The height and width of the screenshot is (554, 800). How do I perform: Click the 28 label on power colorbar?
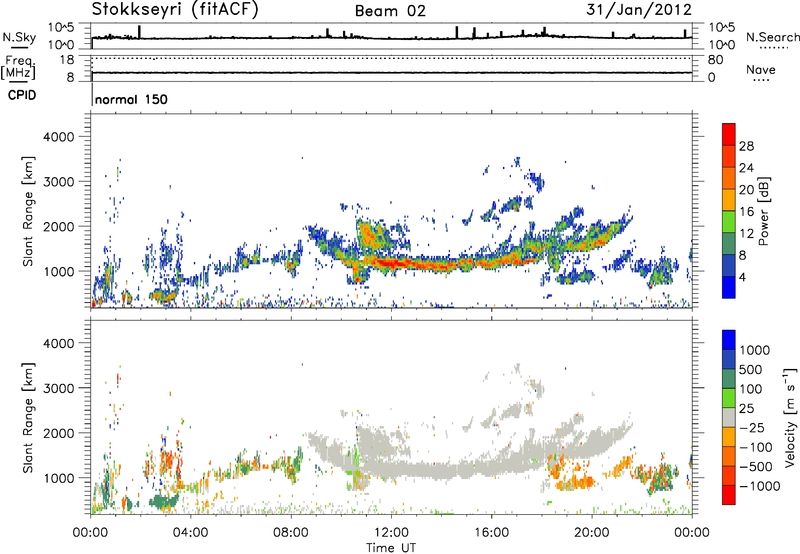pyautogui.click(x=746, y=146)
